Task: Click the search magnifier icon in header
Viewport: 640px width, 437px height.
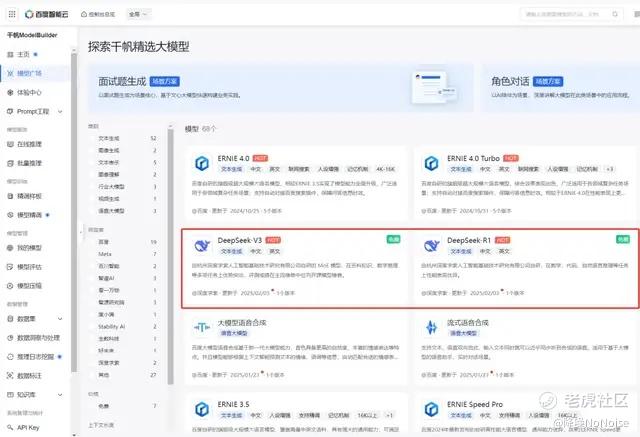Action: point(615,14)
